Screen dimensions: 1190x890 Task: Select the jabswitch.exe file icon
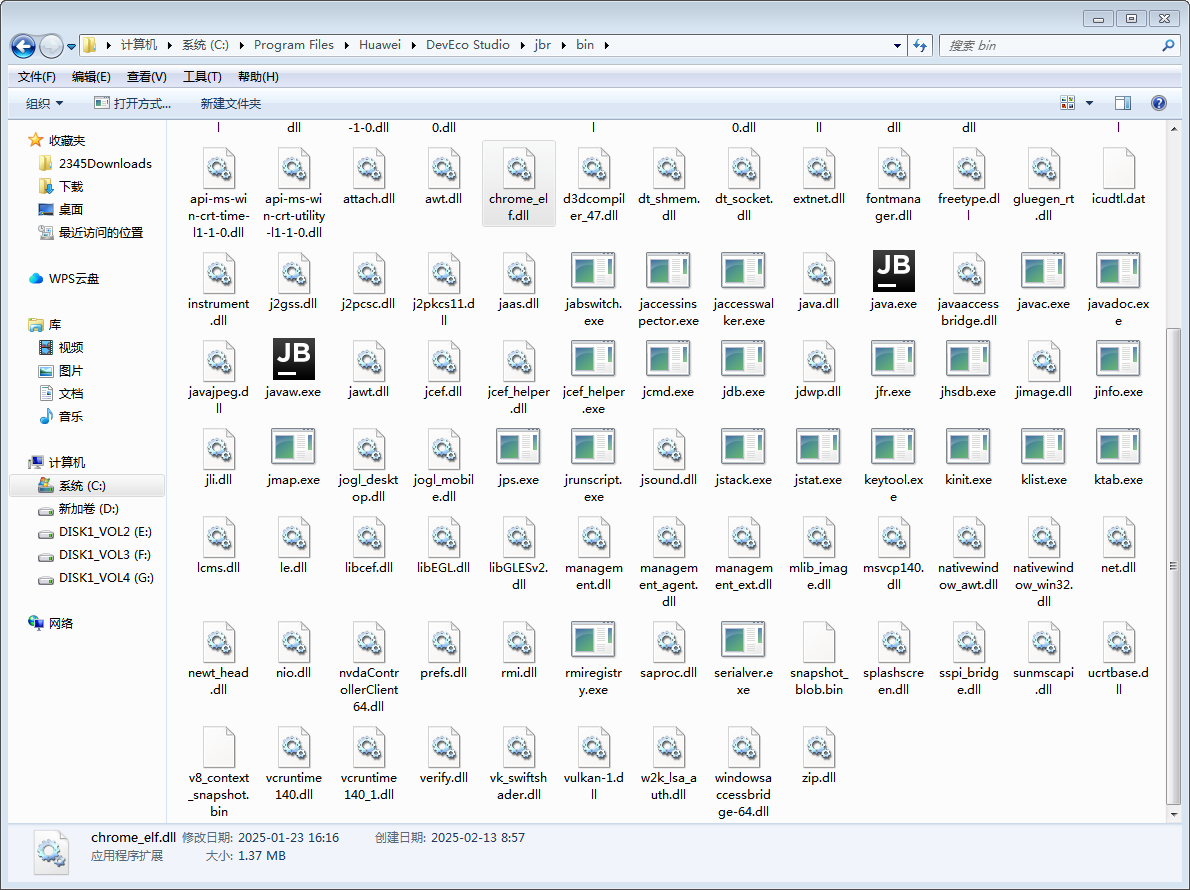[593, 271]
